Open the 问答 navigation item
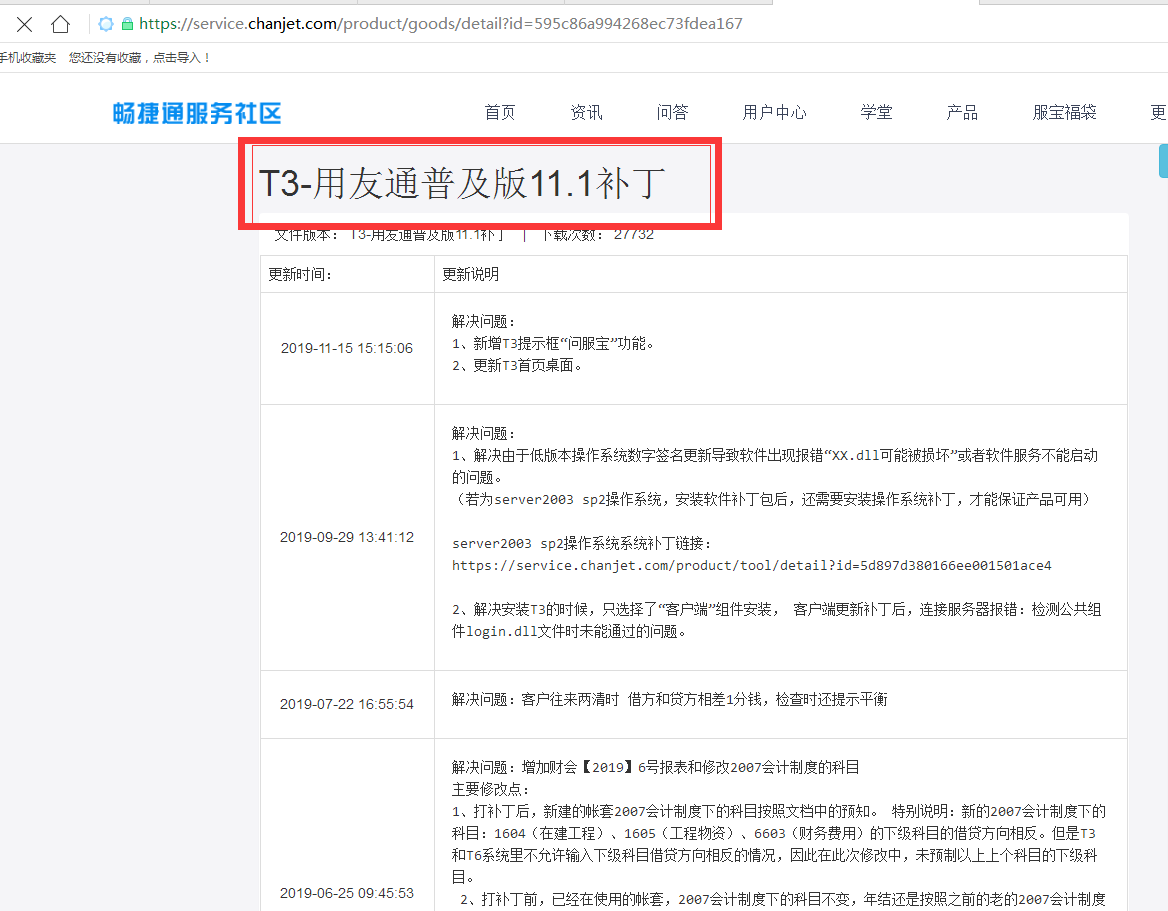This screenshot has height=911, width=1168. [673, 112]
